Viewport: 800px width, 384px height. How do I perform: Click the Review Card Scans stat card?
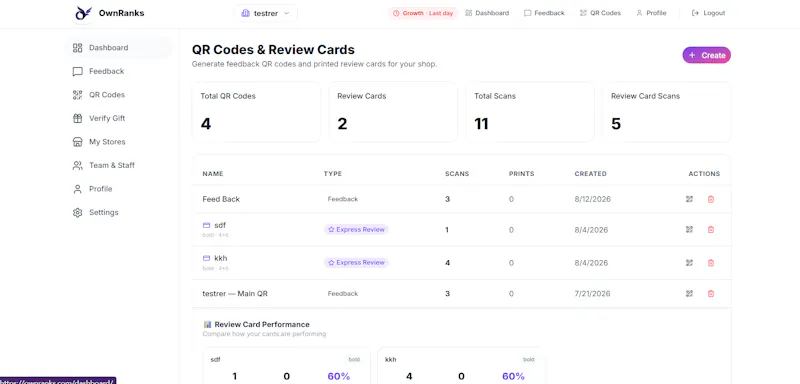666,112
